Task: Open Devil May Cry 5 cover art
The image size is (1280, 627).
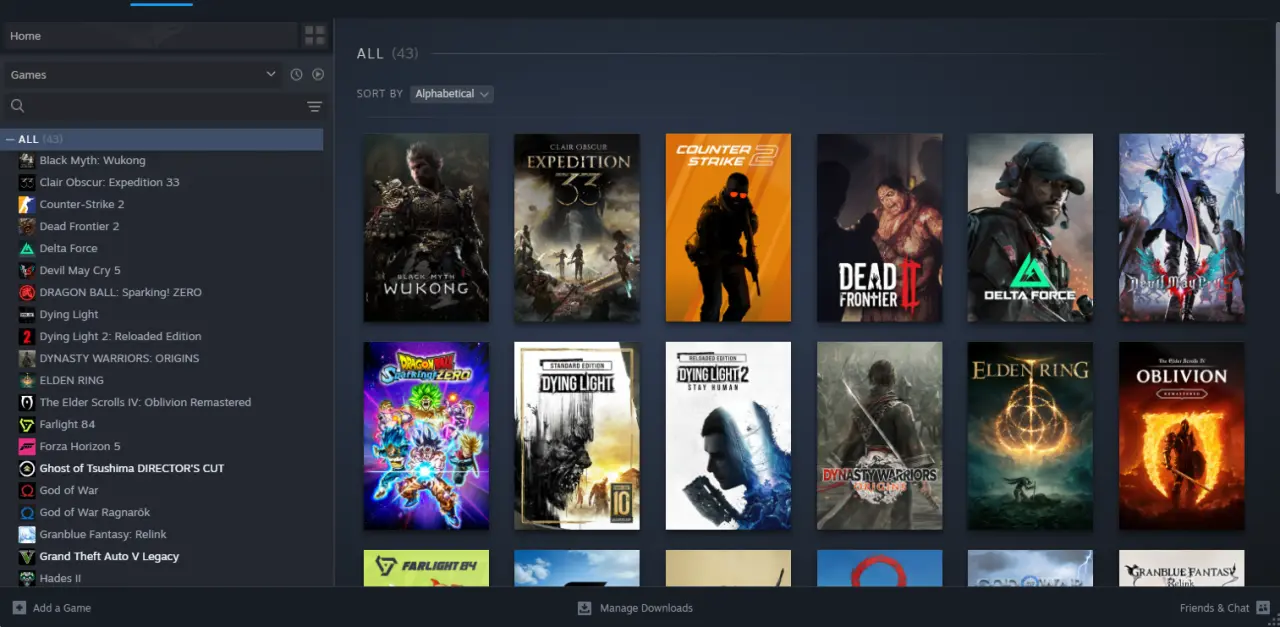Action: [x=1182, y=228]
